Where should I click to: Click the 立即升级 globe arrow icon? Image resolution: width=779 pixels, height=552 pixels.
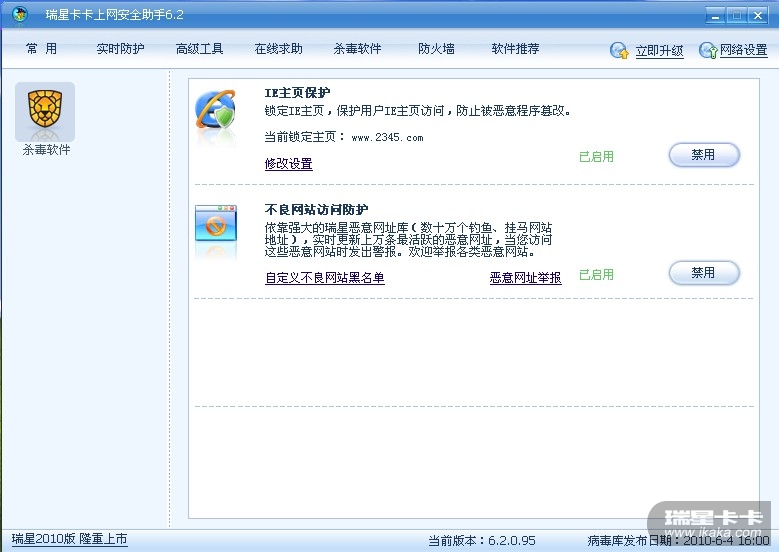tap(620, 50)
